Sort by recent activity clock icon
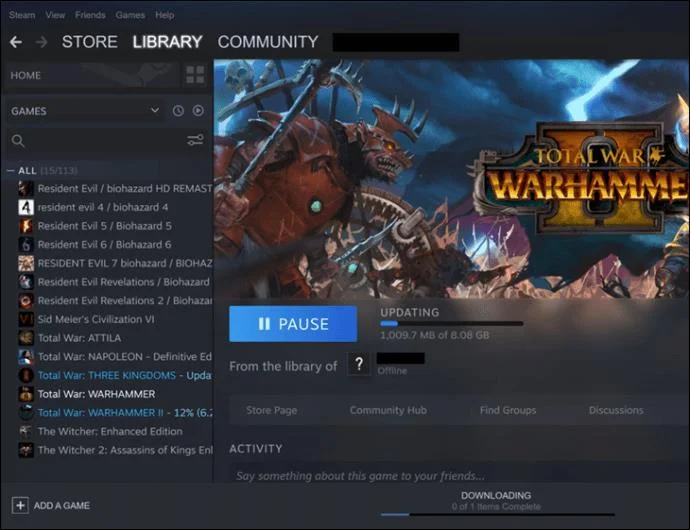690x530 pixels. [x=178, y=111]
